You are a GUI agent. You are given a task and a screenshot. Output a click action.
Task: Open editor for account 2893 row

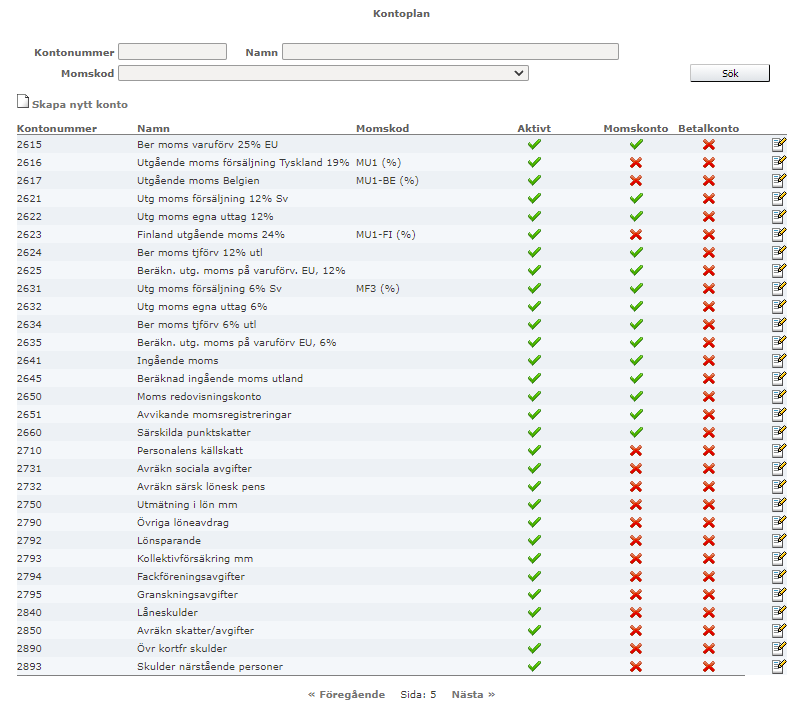778,666
